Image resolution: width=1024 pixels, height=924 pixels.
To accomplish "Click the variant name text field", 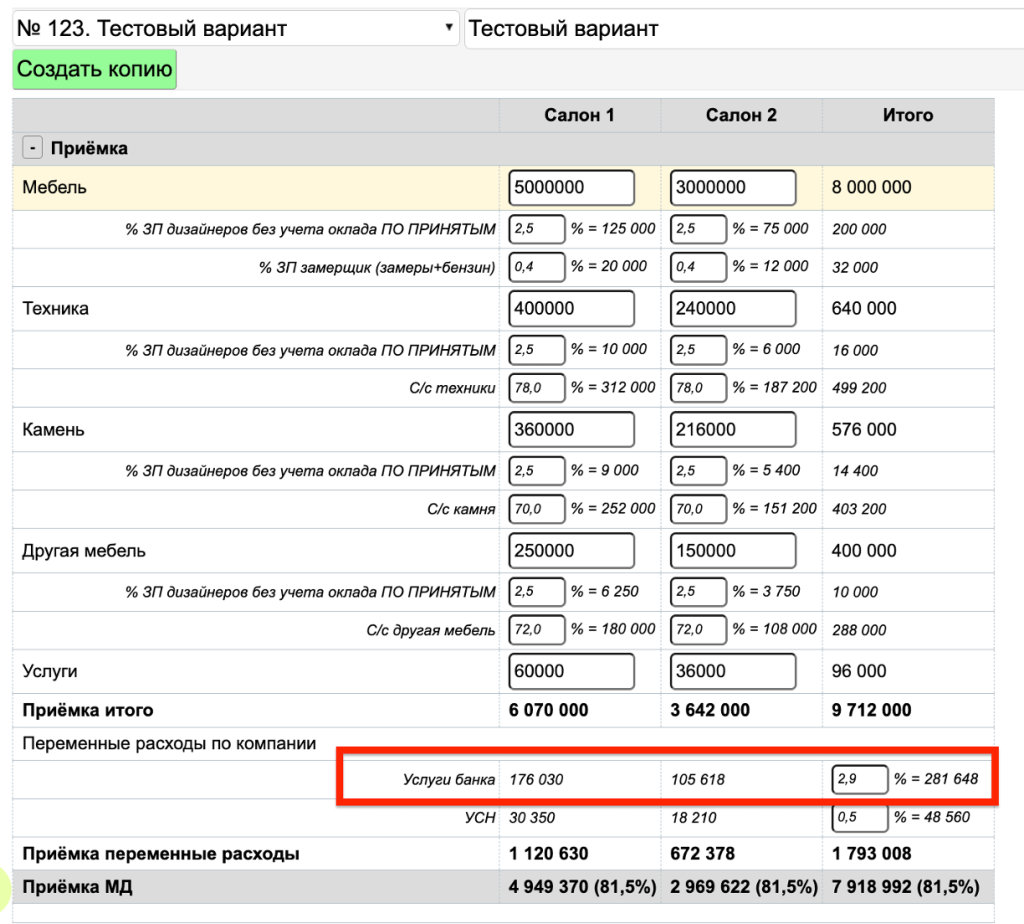I will click(740, 29).
